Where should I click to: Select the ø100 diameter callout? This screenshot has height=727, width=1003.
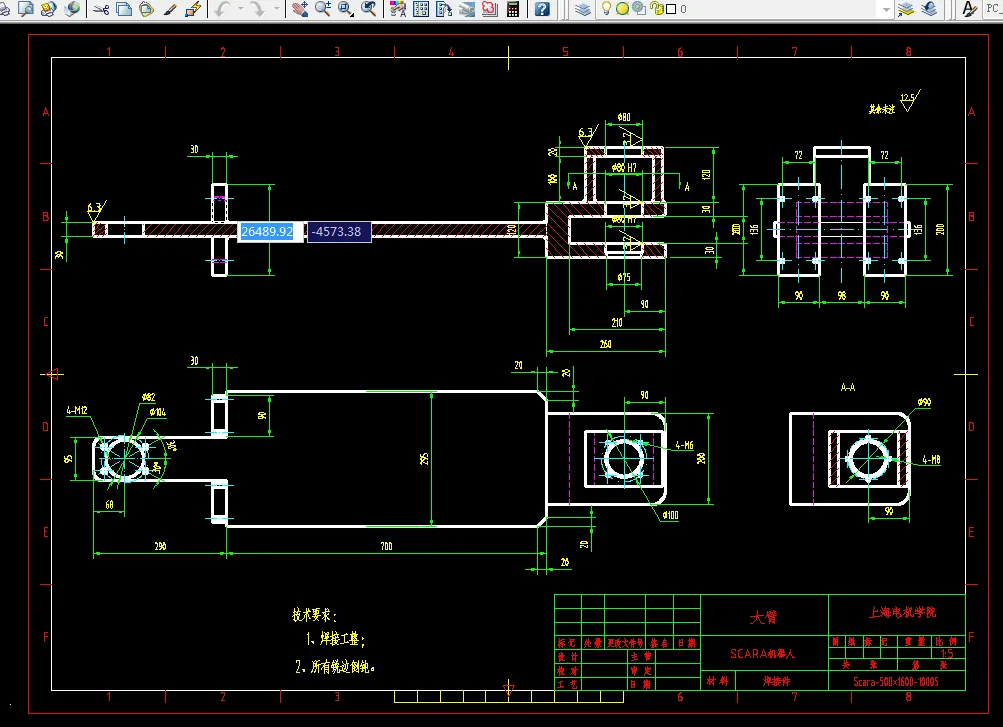670,515
